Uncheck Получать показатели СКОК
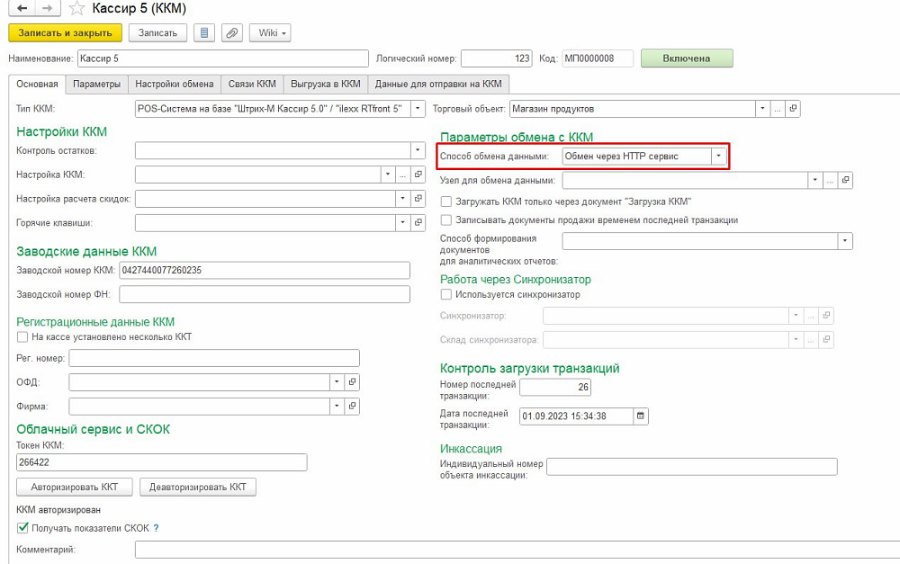The height and width of the screenshot is (564, 900). pyautogui.click(x=22, y=528)
